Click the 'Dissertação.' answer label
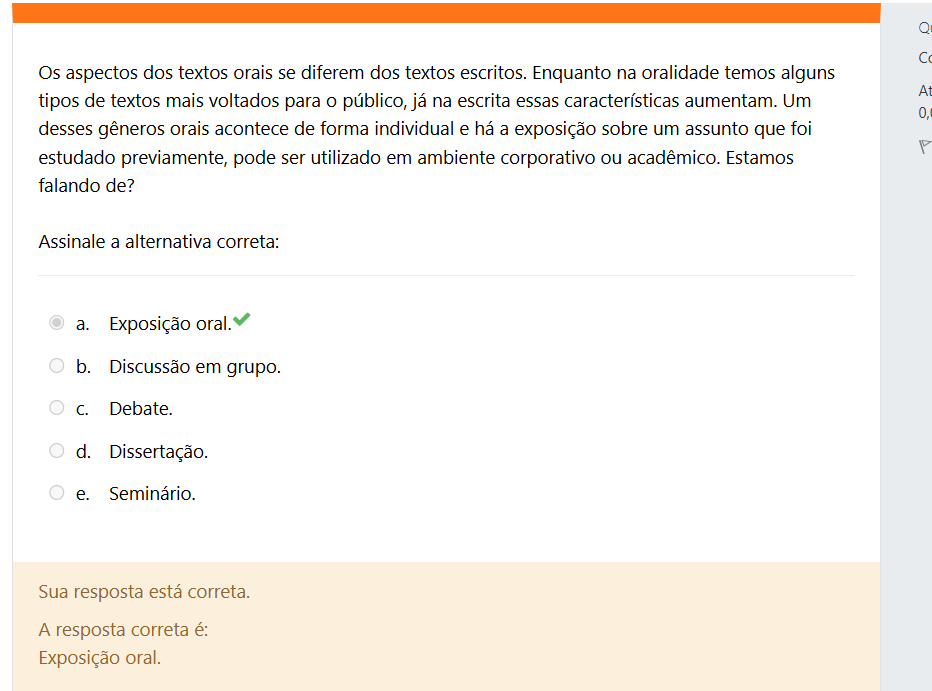 coord(158,452)
